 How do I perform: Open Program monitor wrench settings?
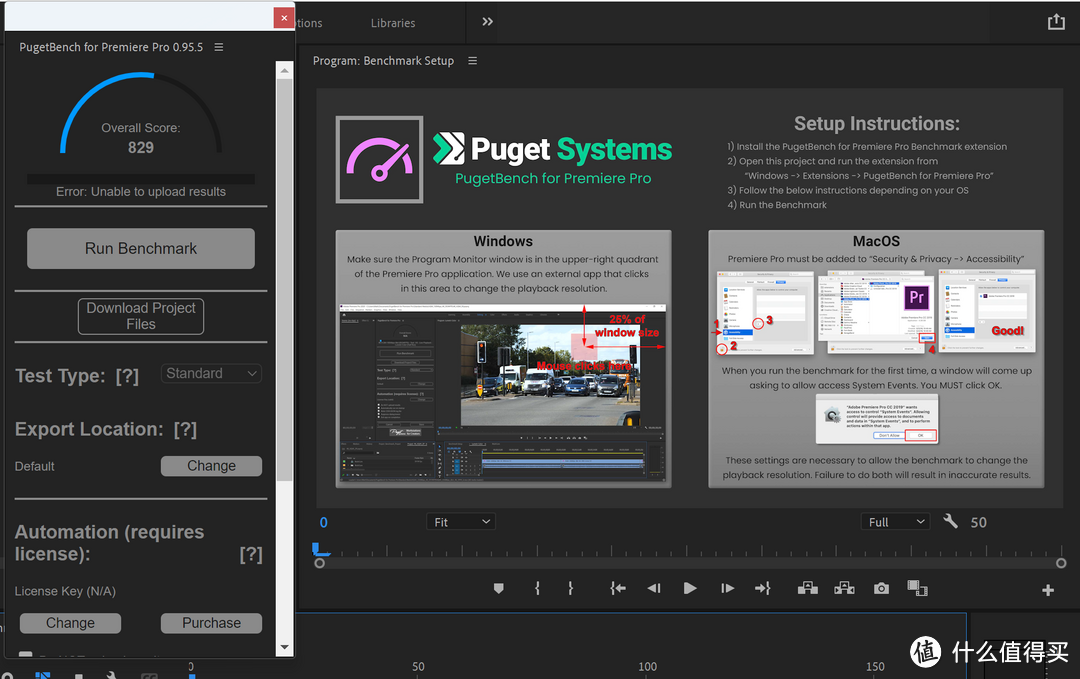[951, 521]
